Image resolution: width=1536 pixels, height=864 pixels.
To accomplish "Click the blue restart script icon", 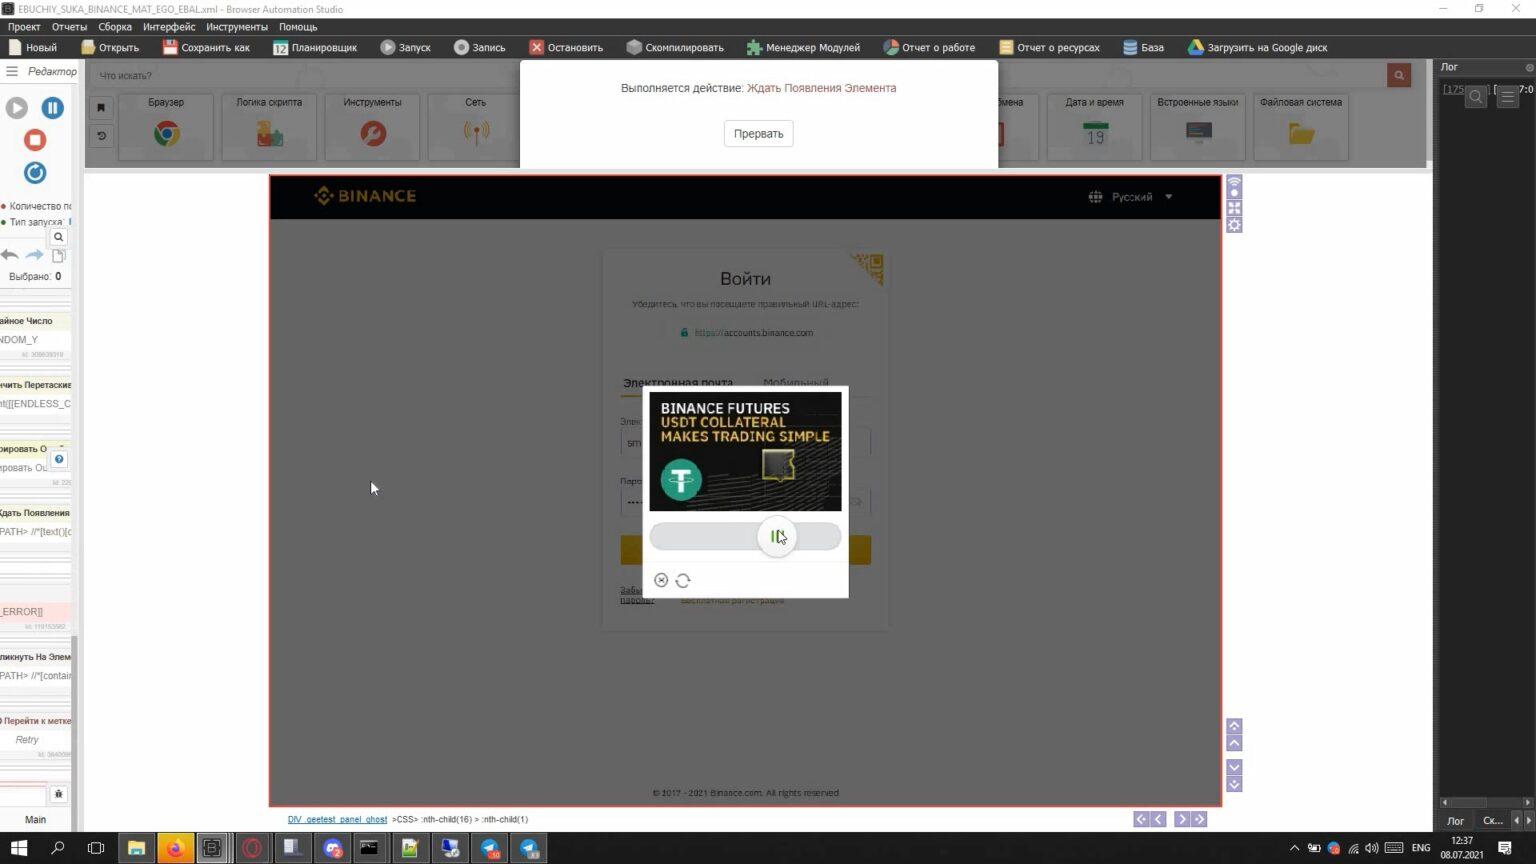I will [x=35, y=172].
